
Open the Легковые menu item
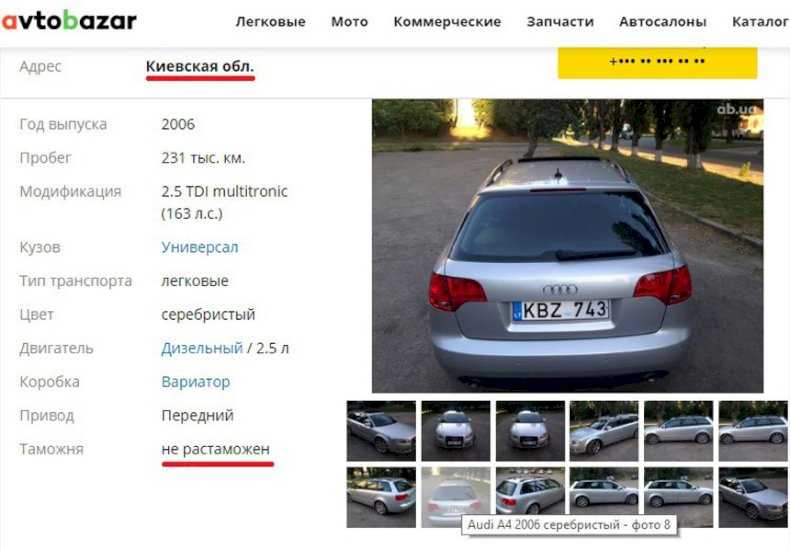pos(271,22)
